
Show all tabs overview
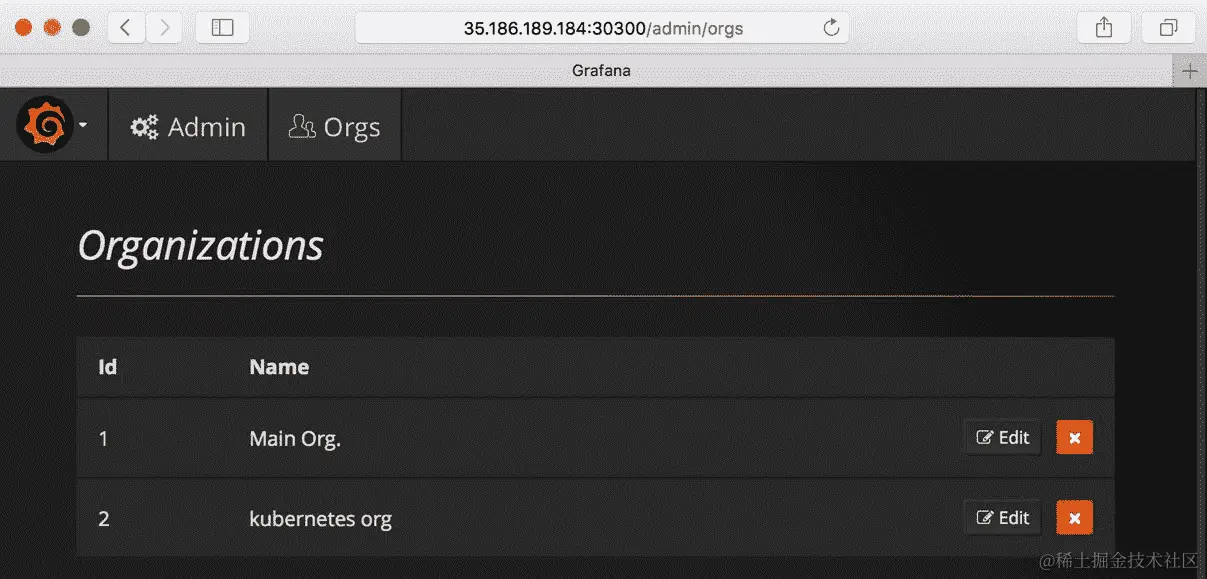[x=1168, y=28]
